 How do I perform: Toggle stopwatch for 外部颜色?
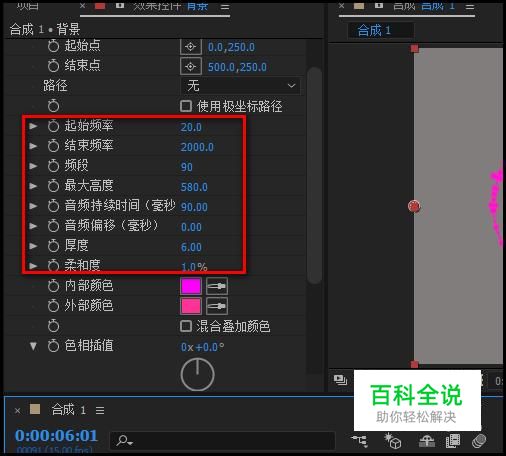point(53,306)
